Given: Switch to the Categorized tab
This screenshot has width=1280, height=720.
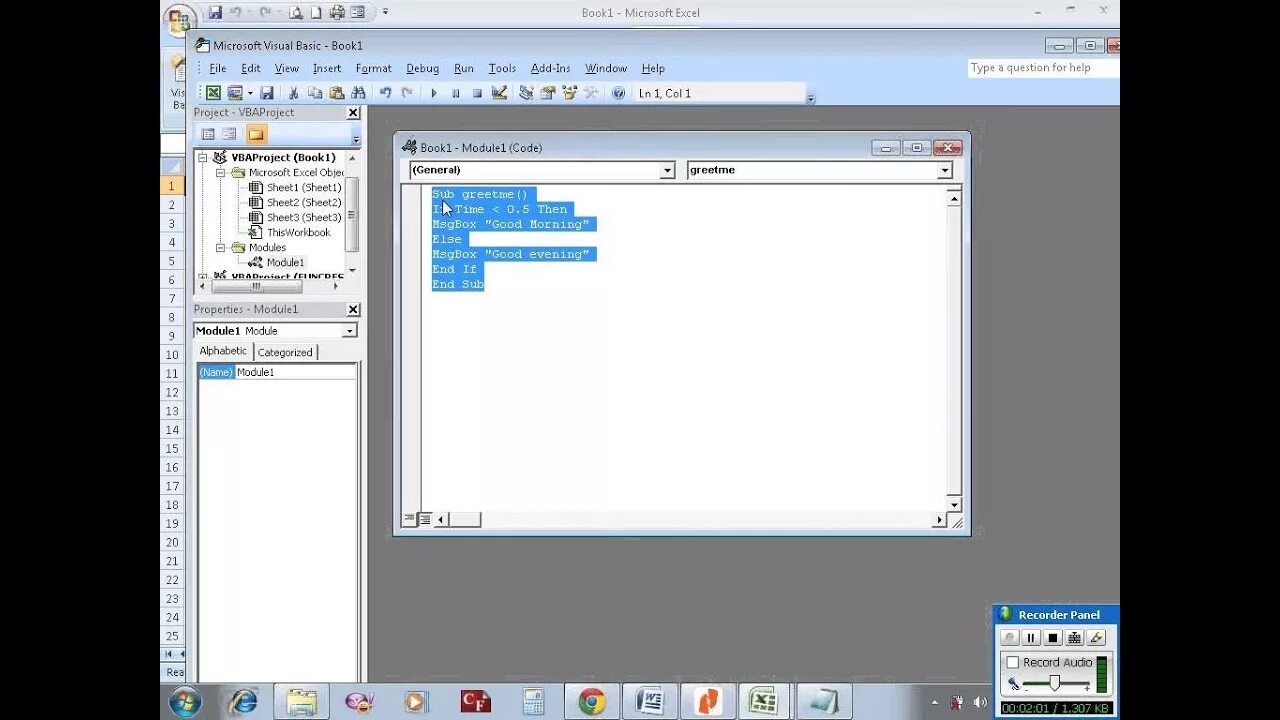Looking at the screenshot, I should click(285, 352).
